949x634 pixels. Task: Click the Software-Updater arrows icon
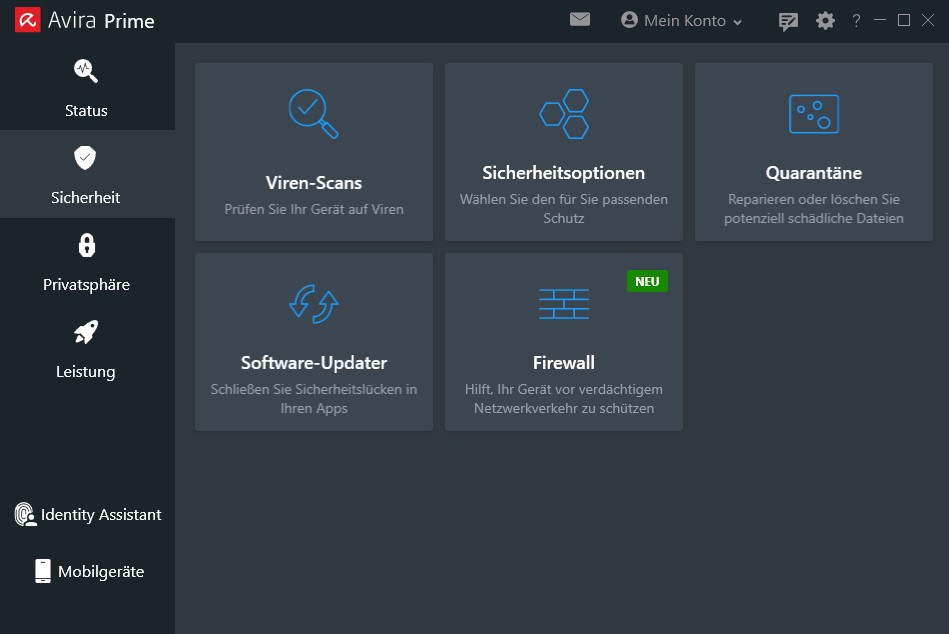point(313,303)
